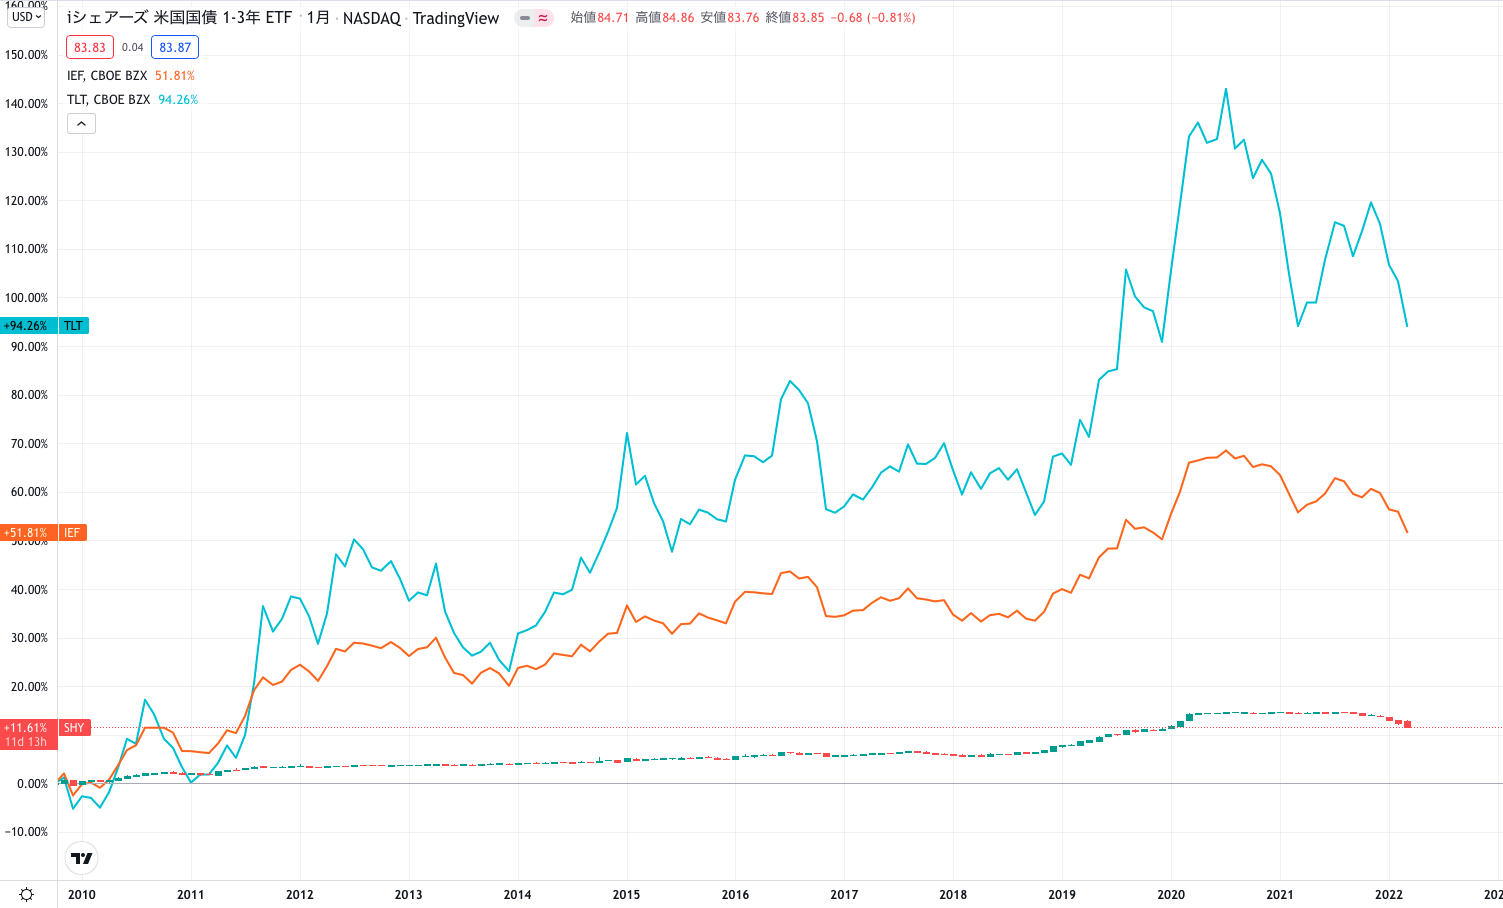
Task: Click the red SHY axis tag
Action: point(75,728)
